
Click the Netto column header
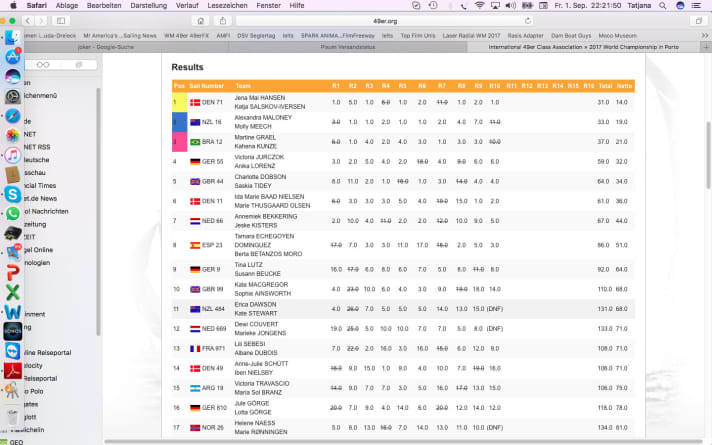(x=624, y=86)
